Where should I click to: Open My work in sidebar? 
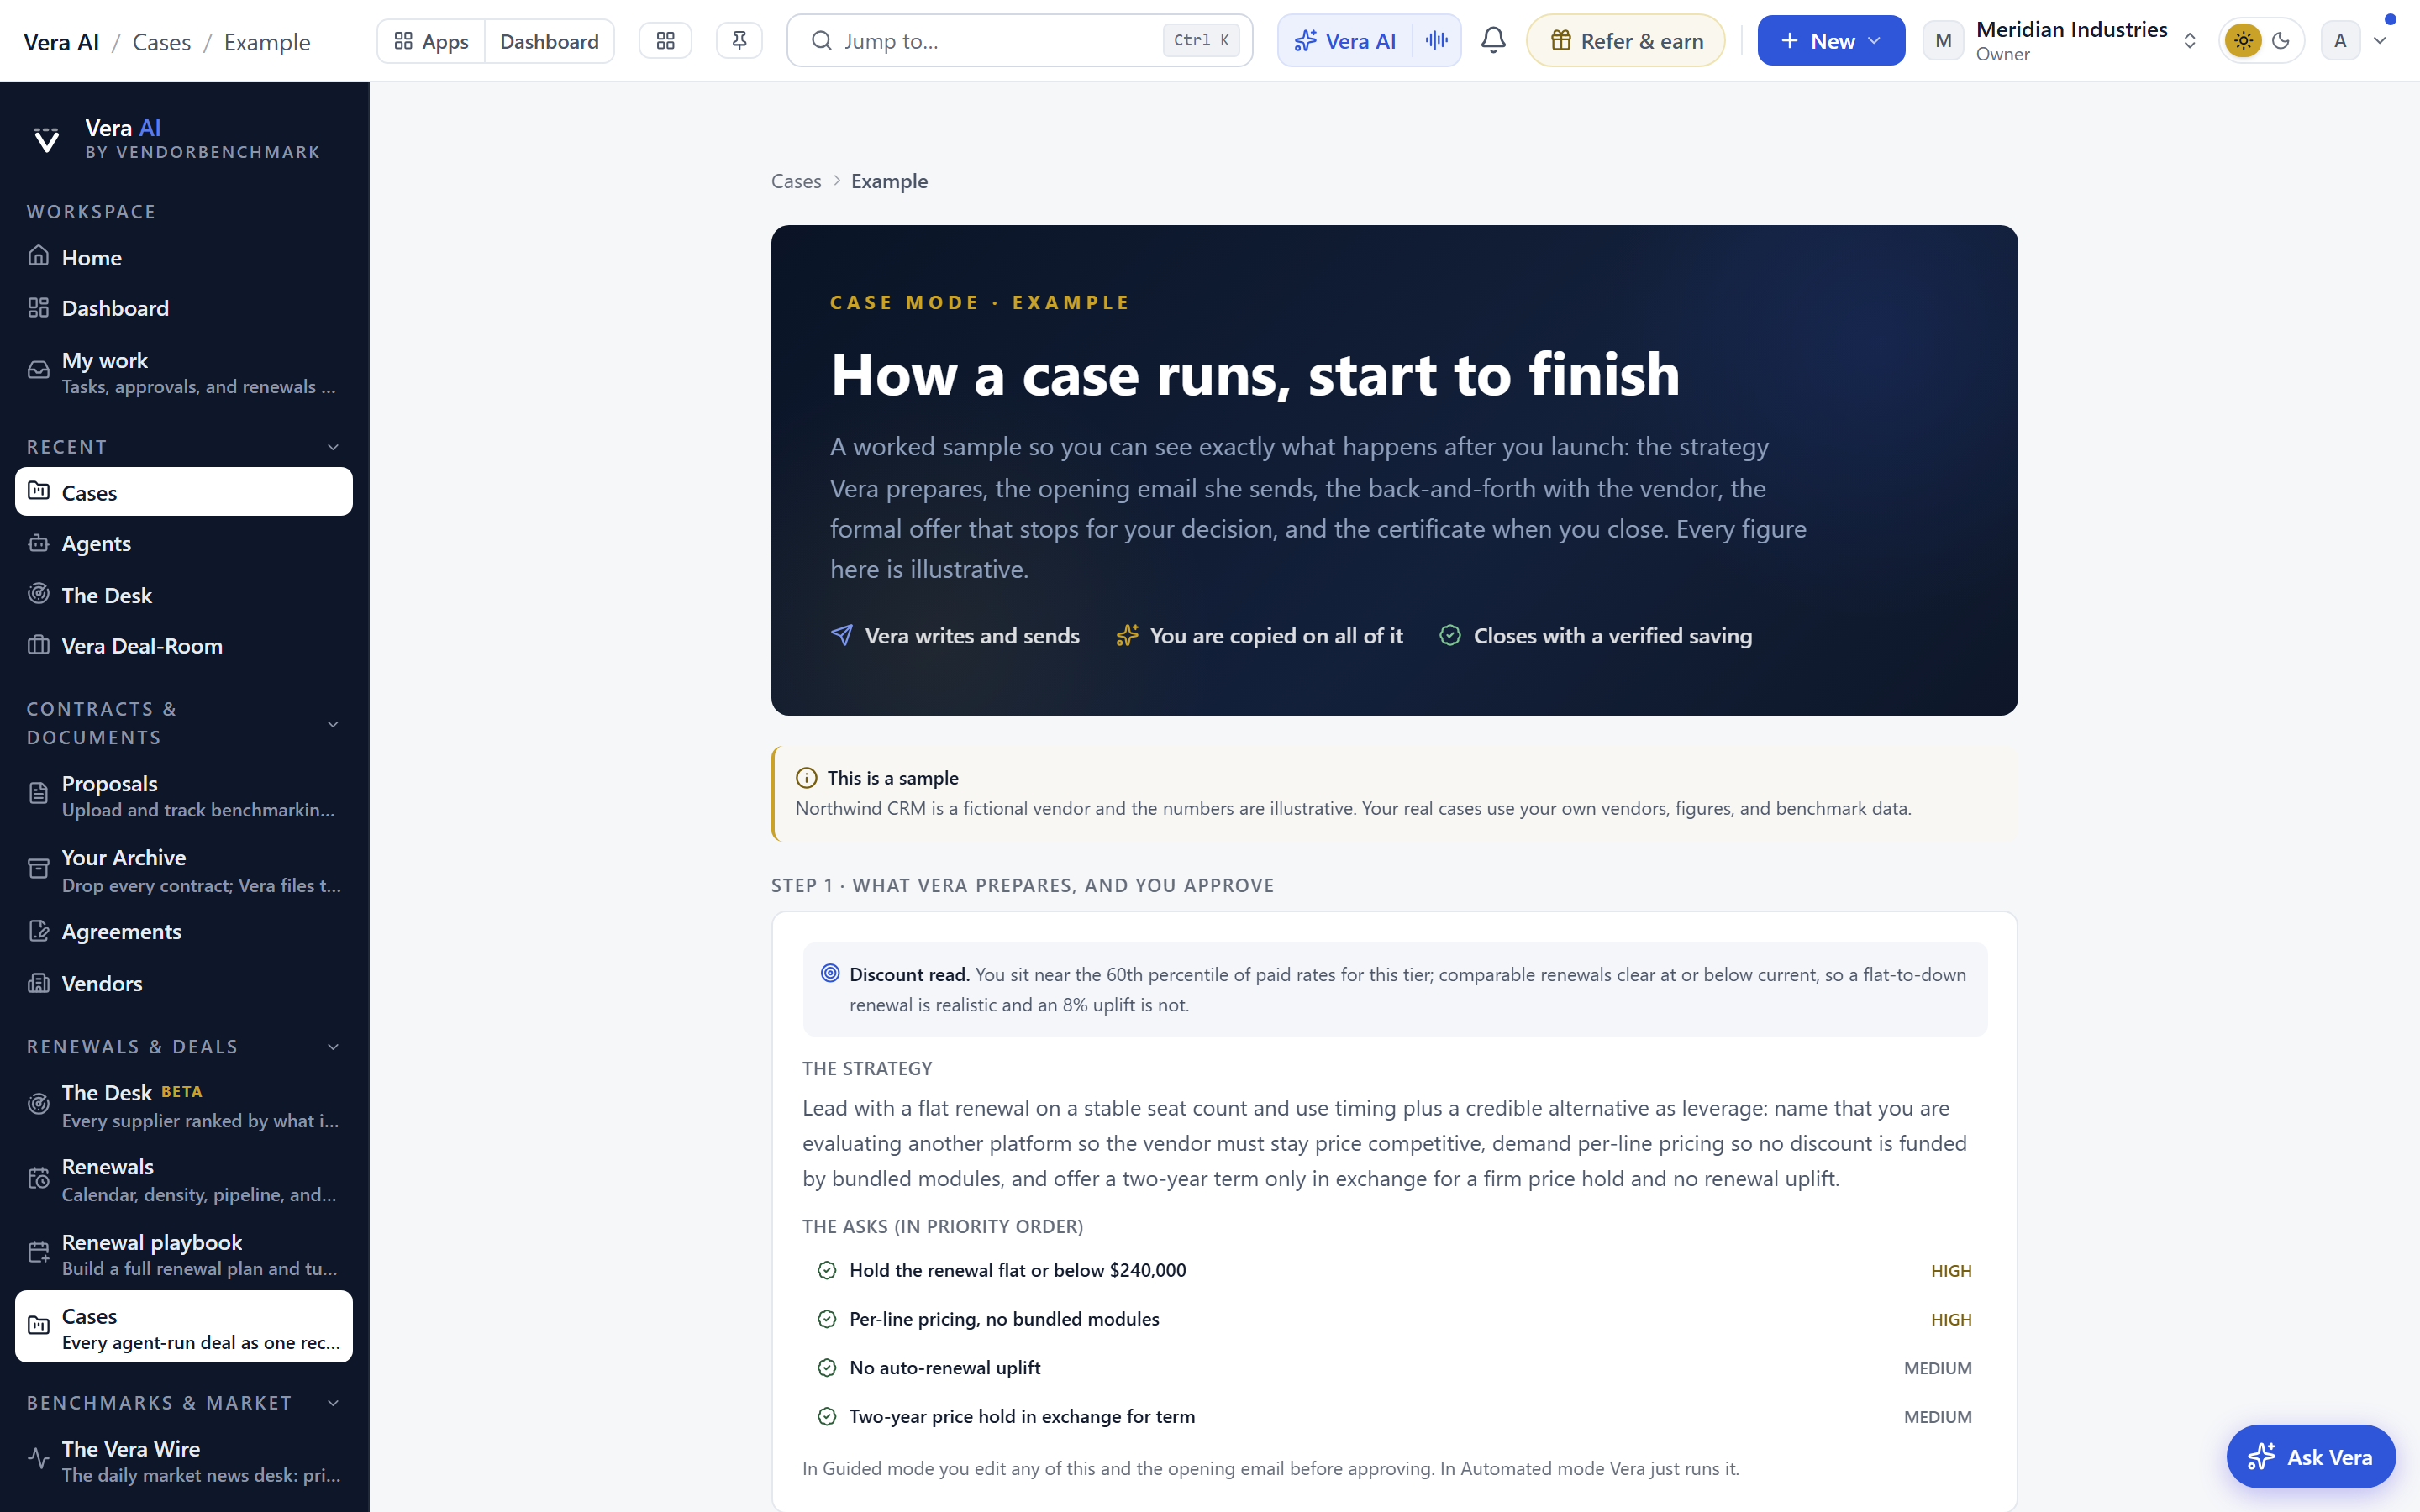point(184,372)
